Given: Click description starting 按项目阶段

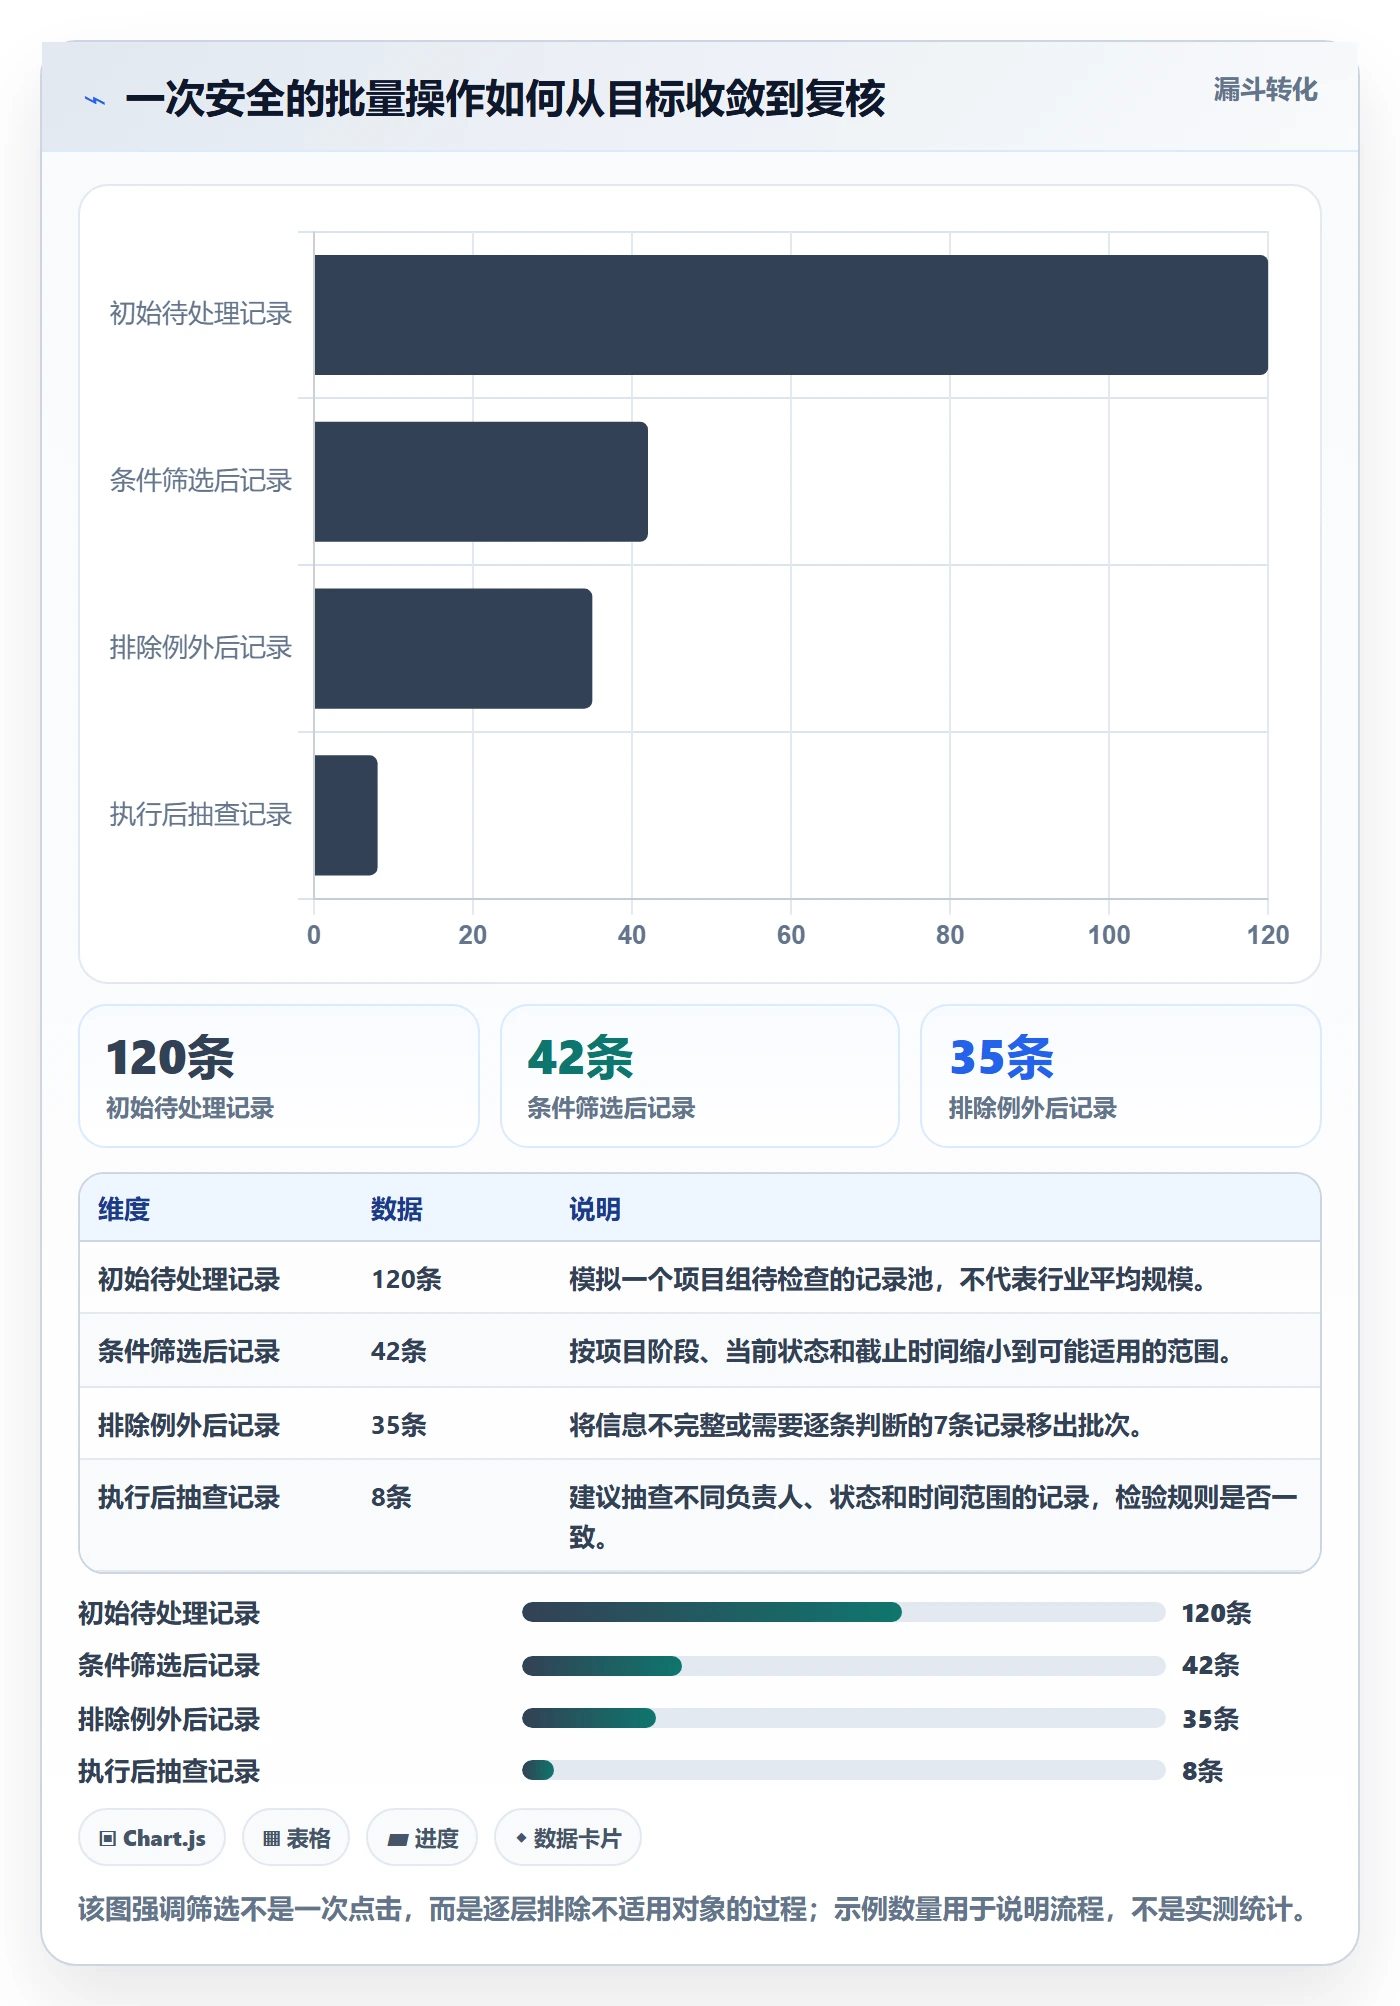Looking at the screenshot, I should [901, 1351].
